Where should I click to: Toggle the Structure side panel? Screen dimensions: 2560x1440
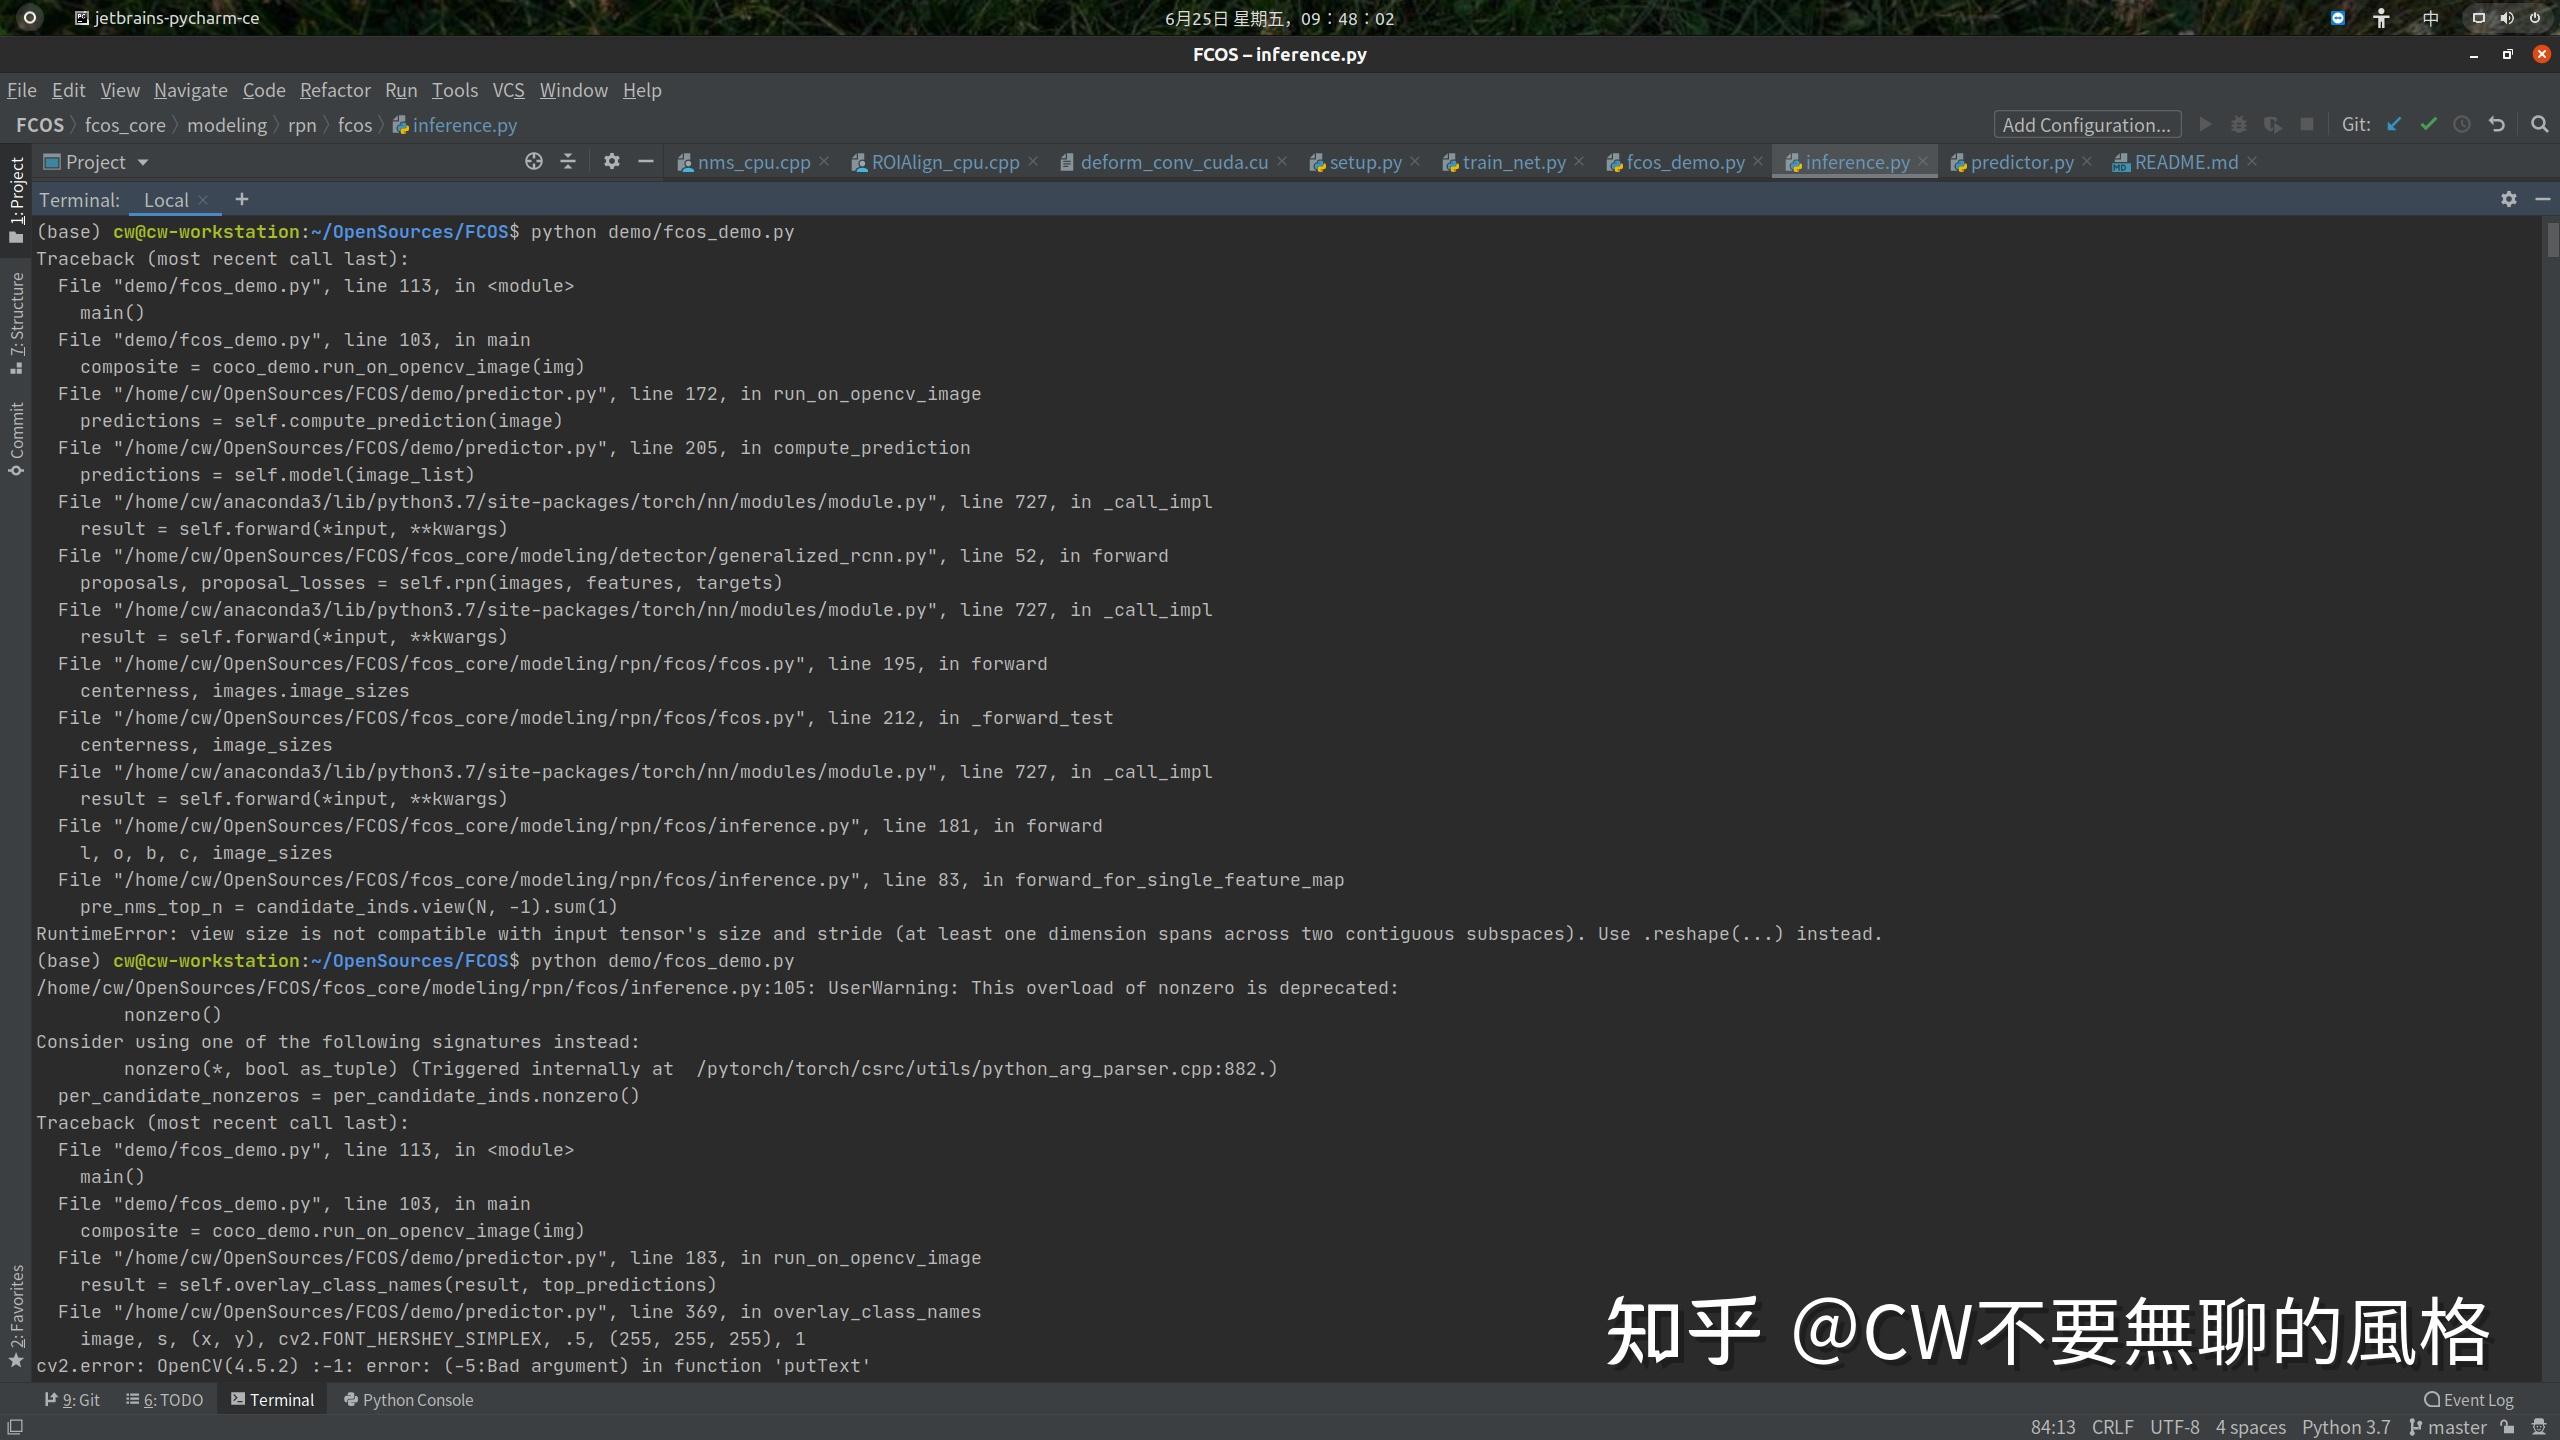coord(16,322)
